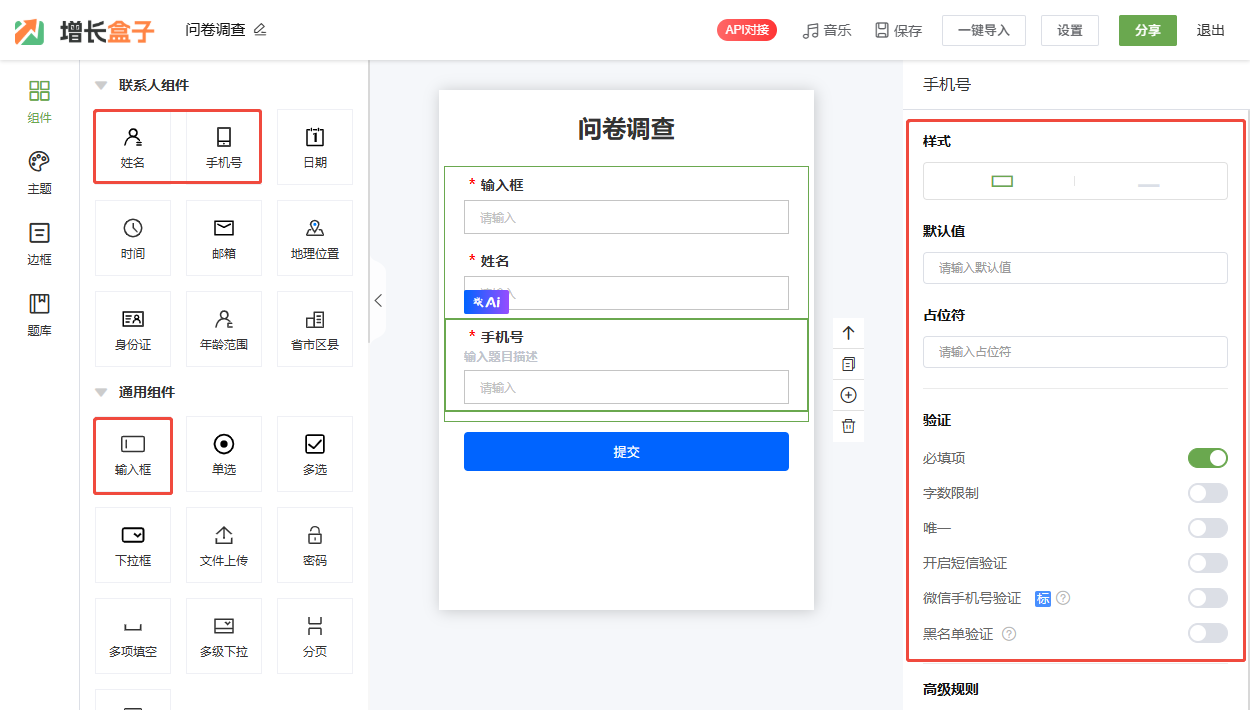Click the 占位符 placeholder field

pyautogui.click(x=1075, y=352)
